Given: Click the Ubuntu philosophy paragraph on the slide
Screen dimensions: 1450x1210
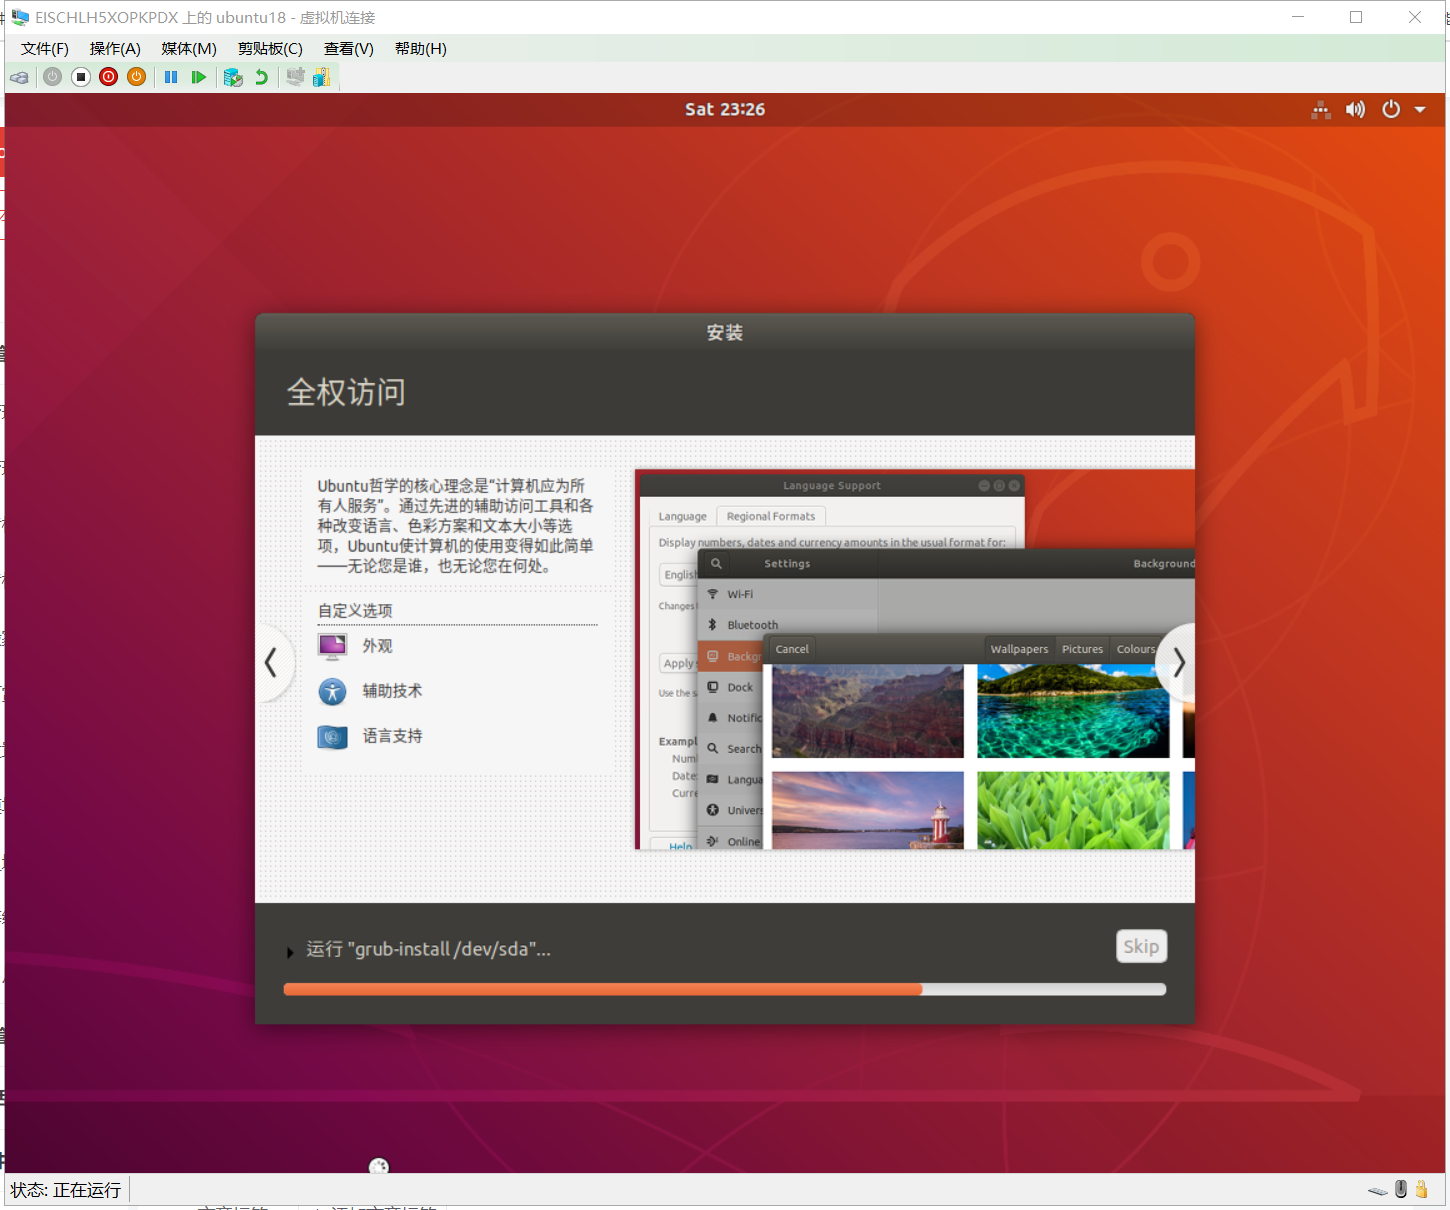Looking at the screenshot, I should [456, 526].
